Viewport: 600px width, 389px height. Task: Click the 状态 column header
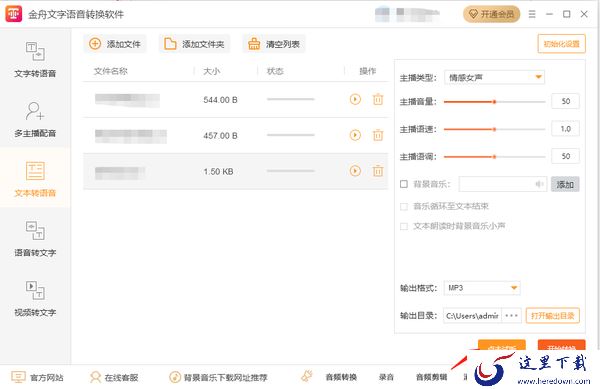click(x=275, y=71)
